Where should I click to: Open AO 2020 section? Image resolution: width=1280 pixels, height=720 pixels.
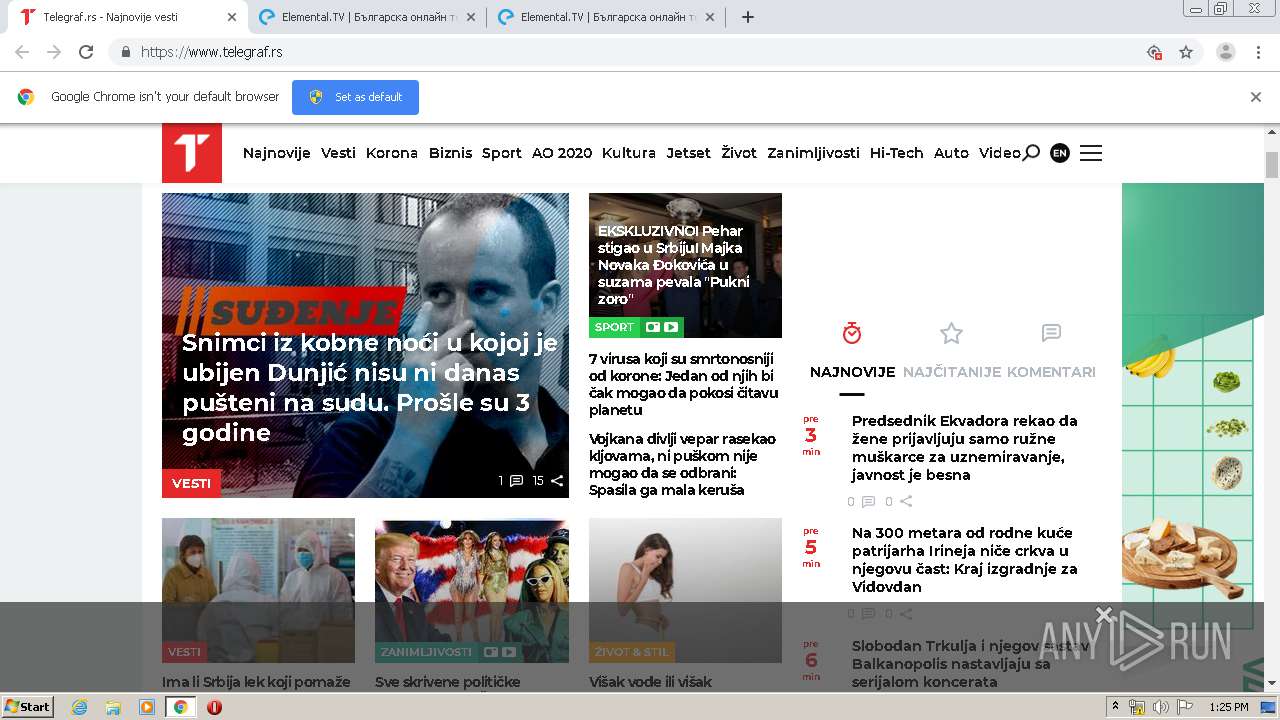562,153
